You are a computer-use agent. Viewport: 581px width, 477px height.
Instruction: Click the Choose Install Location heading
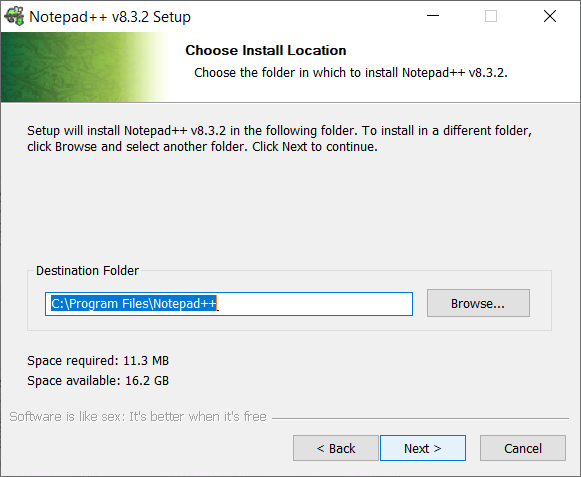266,50
